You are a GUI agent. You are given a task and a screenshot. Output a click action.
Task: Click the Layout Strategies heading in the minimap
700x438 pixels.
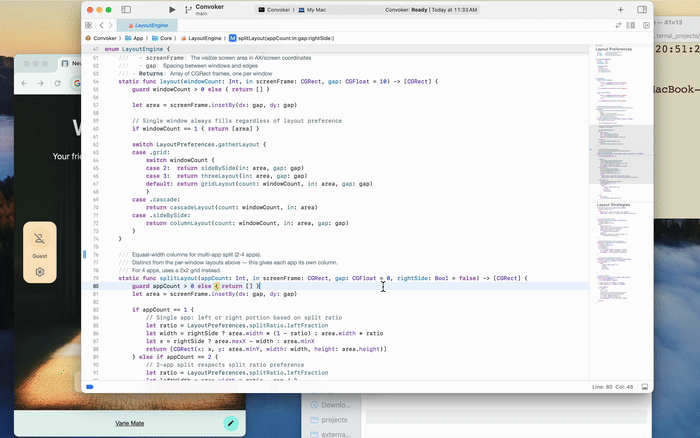click(613, 204)
